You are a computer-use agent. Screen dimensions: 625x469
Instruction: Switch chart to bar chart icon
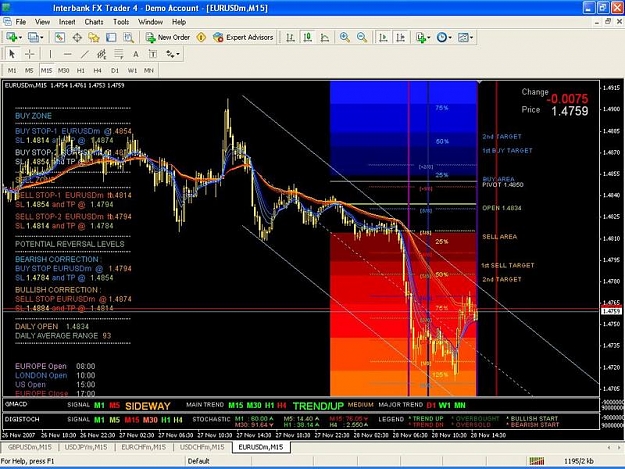(x=291, y=37)
